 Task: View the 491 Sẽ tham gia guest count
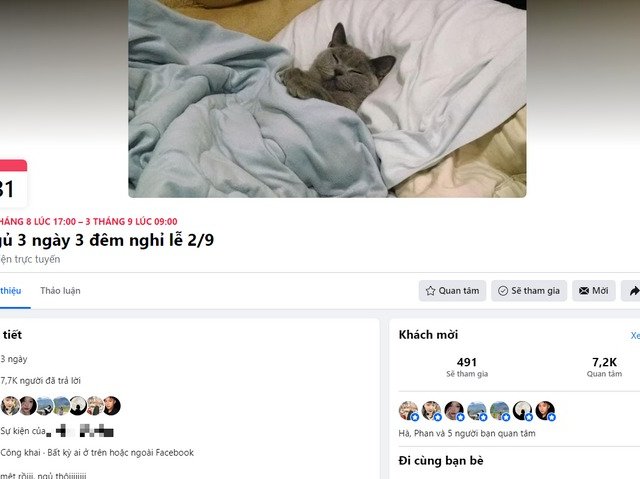pos(467,367)
